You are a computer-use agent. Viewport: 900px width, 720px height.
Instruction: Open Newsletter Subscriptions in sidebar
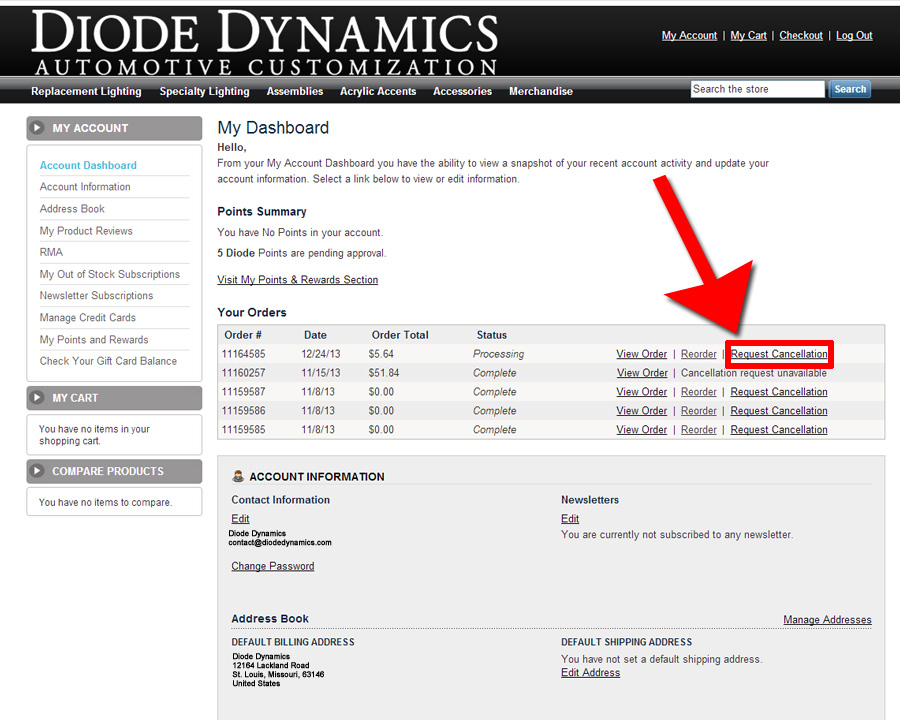[x=96, y=296]
